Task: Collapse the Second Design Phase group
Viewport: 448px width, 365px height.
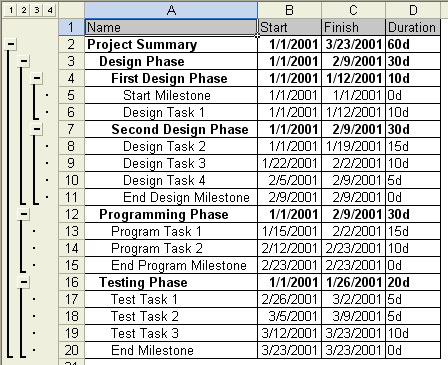Action: point(37,129)
